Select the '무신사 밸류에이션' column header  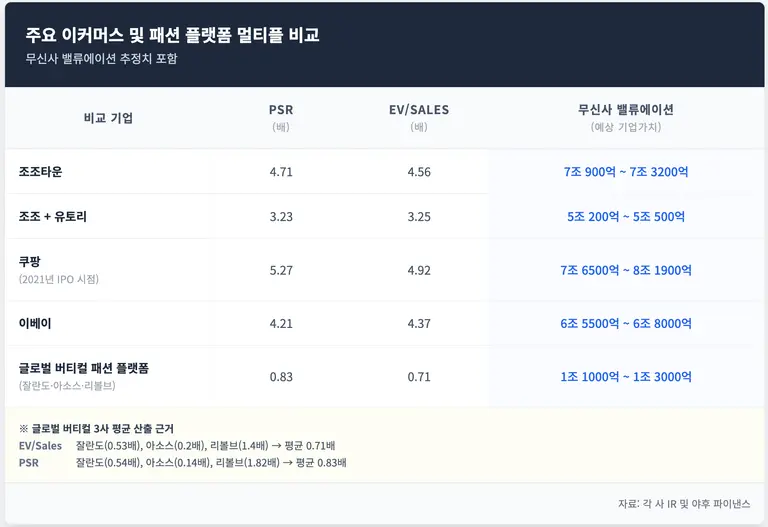pos(626,110)
